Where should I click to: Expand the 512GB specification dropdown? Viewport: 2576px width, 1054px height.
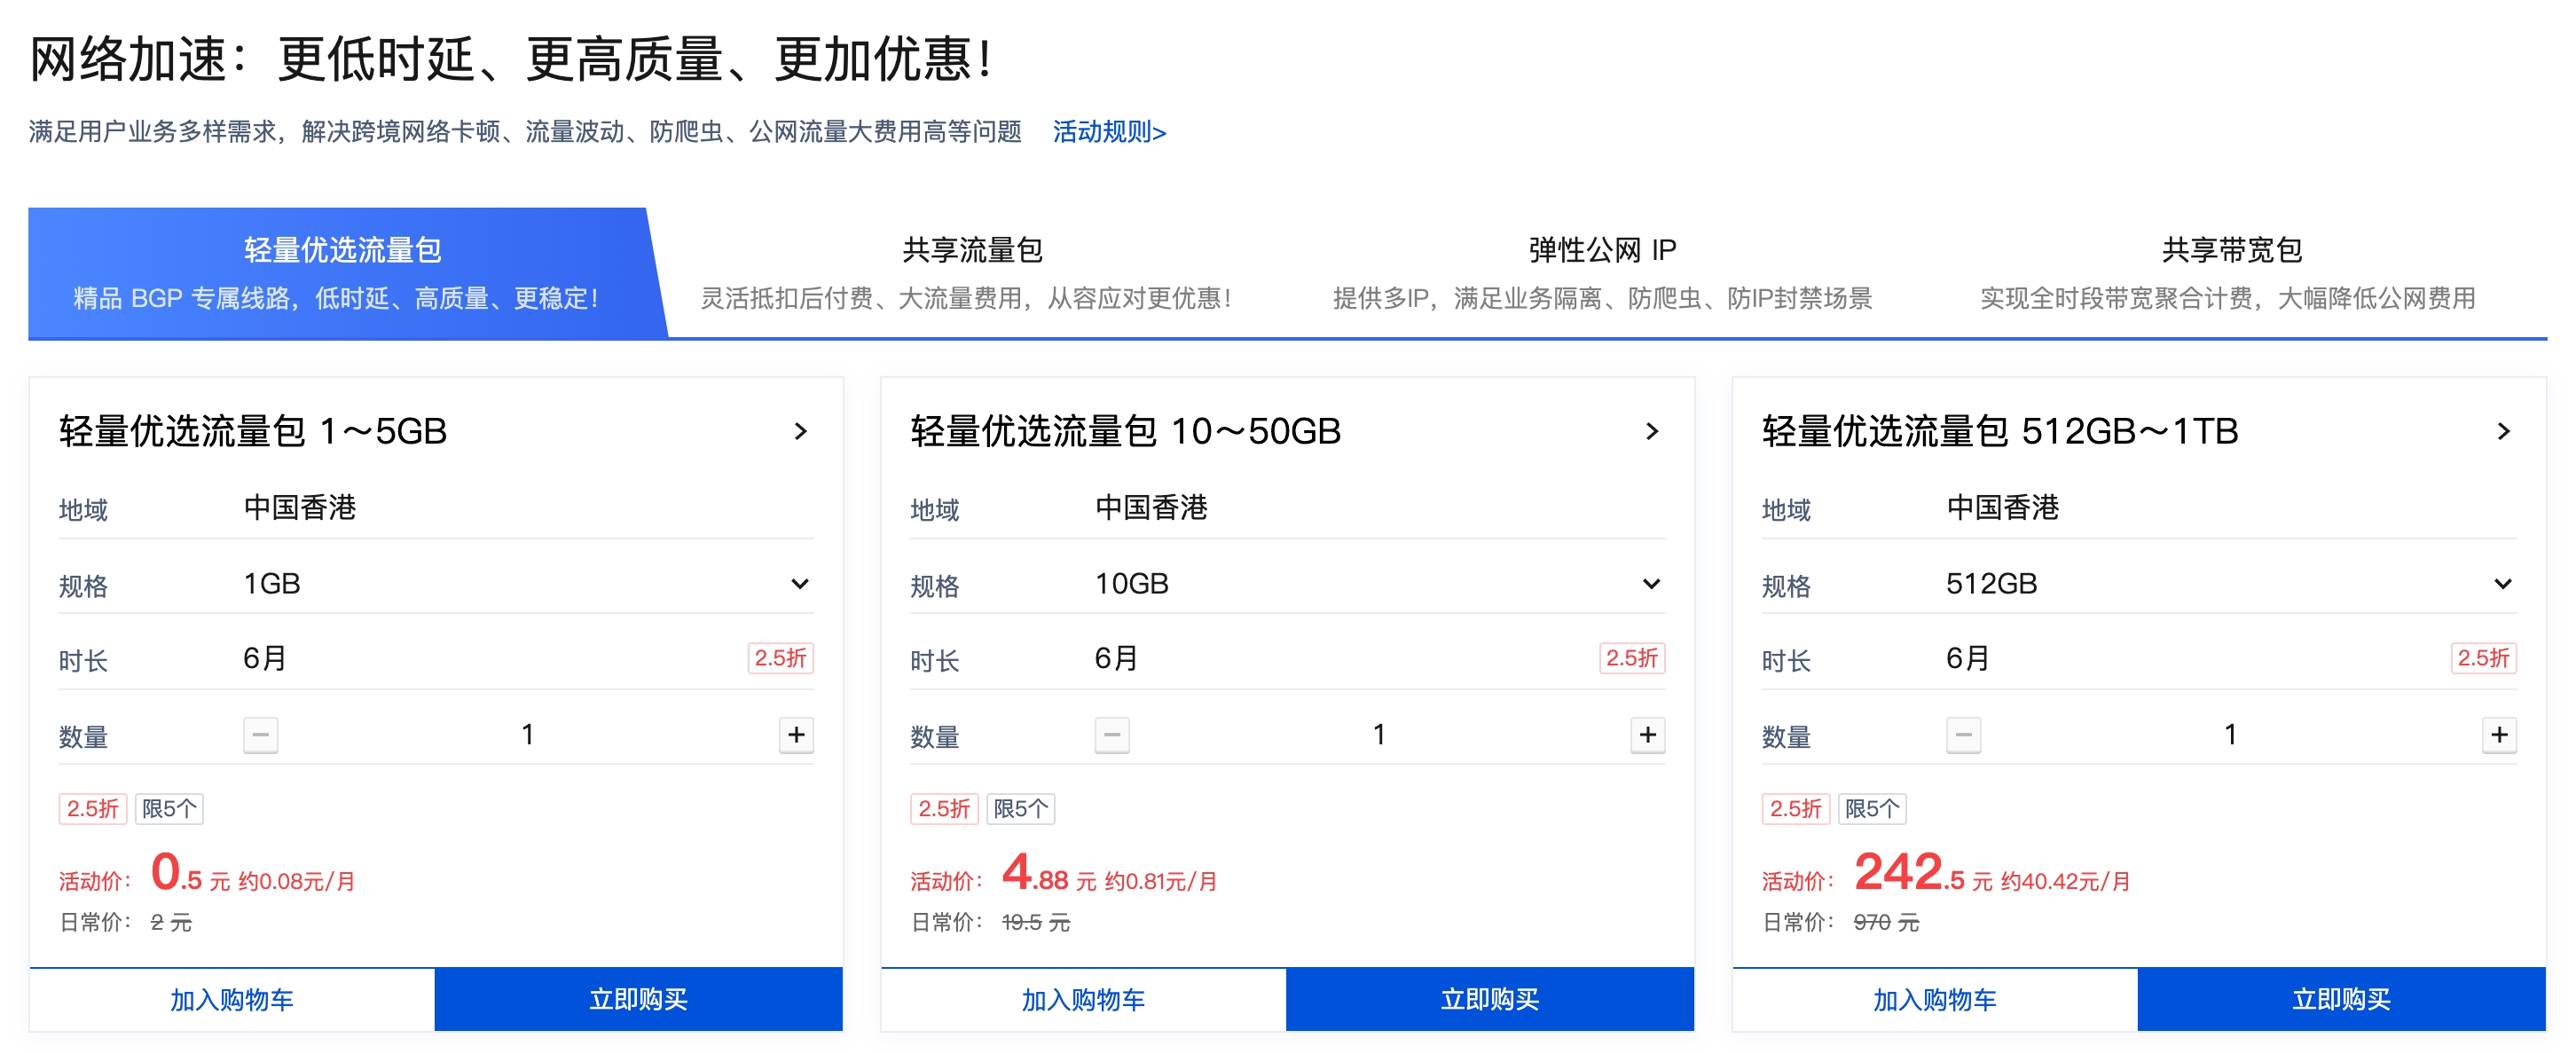(x=2502, y=583)
